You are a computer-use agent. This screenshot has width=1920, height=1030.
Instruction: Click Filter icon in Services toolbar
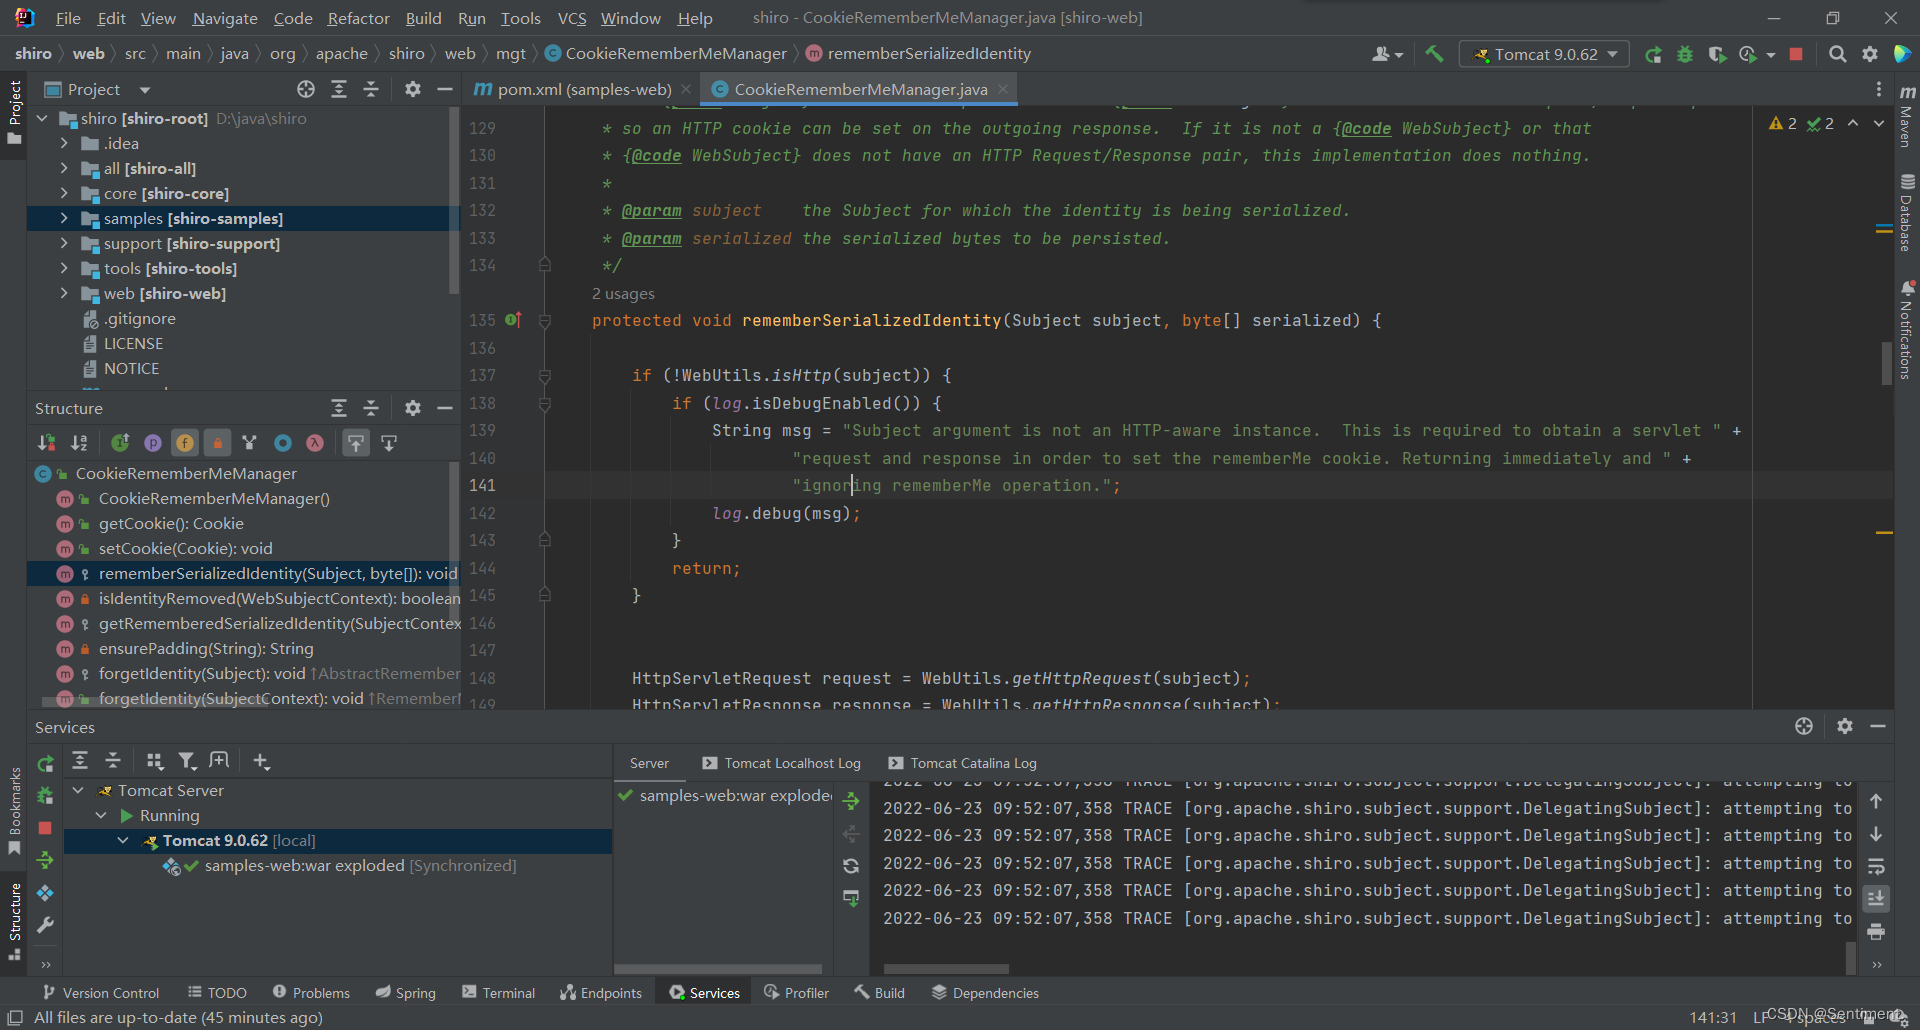pos(187,761)
